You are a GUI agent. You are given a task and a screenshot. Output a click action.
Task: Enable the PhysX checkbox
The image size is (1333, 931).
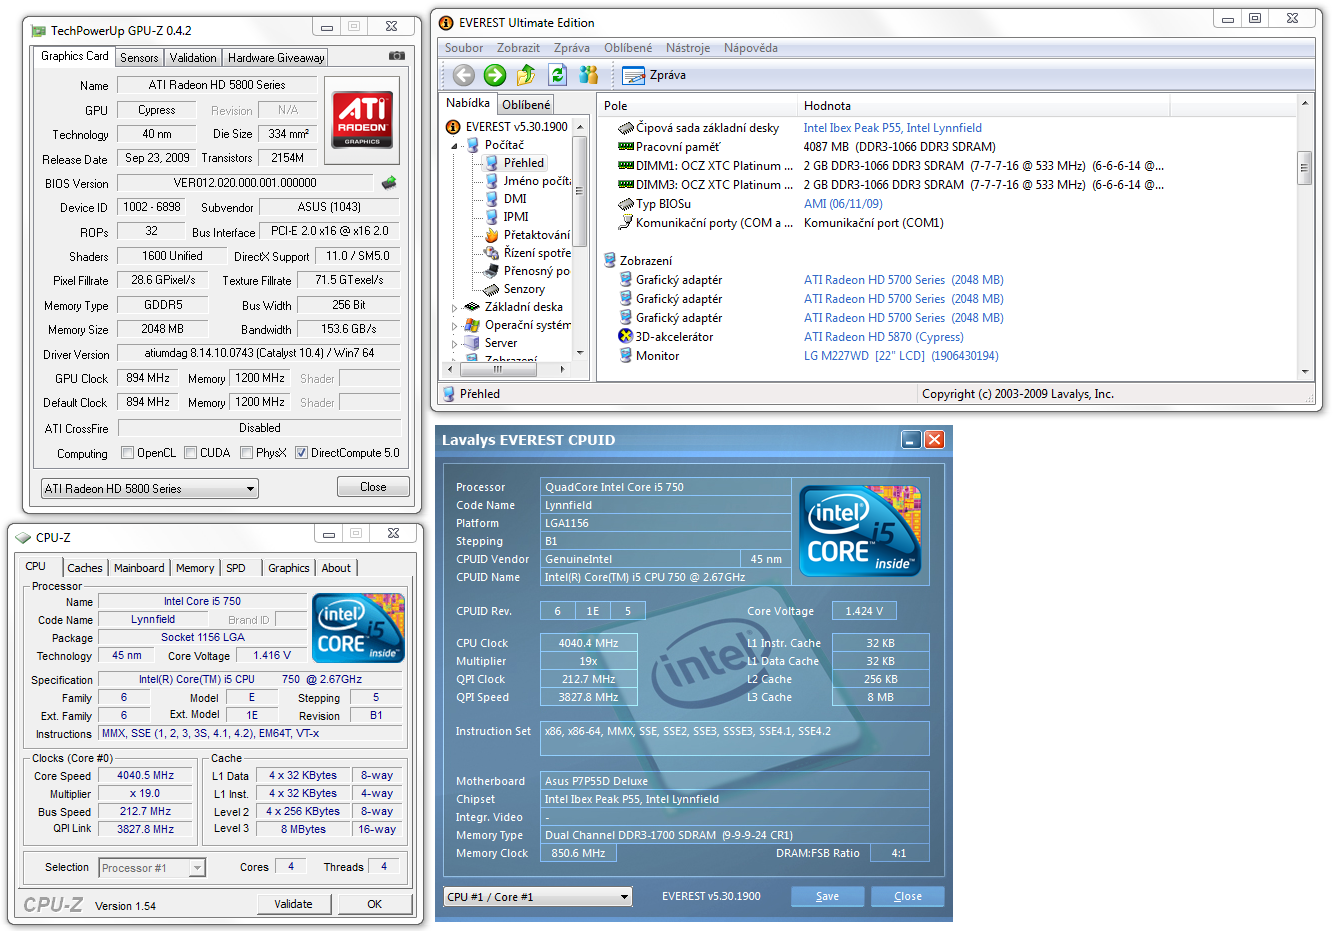(246, 453)
